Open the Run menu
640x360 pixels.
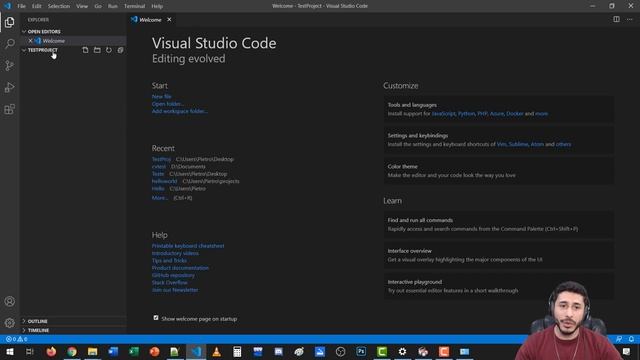tap(113, 6)
